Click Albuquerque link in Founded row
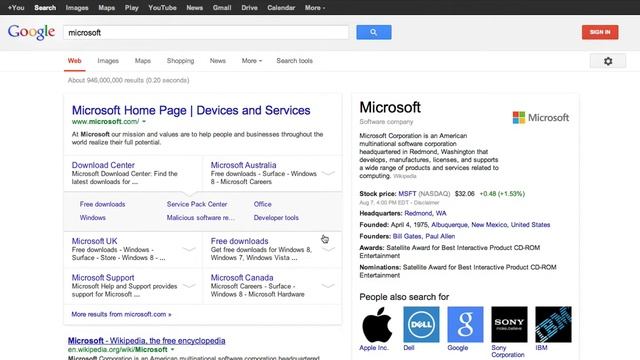The height and width of the screenshot is (360, 640). pyautogui.click(x=449, y=224)
